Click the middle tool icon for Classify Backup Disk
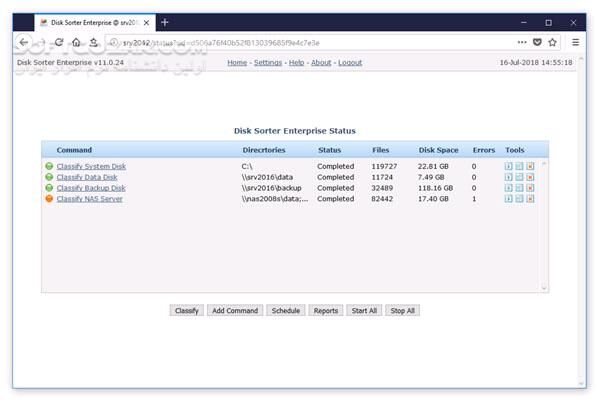This screenshot has width=600, height=403. click(519, 188)
